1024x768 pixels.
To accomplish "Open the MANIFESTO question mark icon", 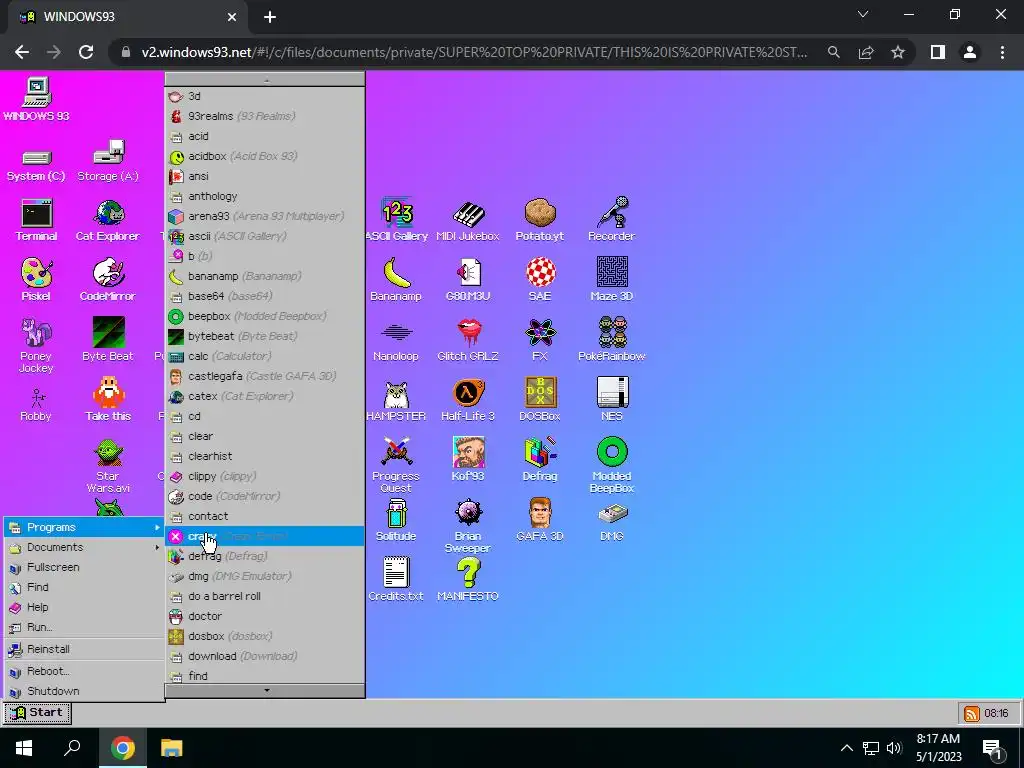I will tap(468, 579).
